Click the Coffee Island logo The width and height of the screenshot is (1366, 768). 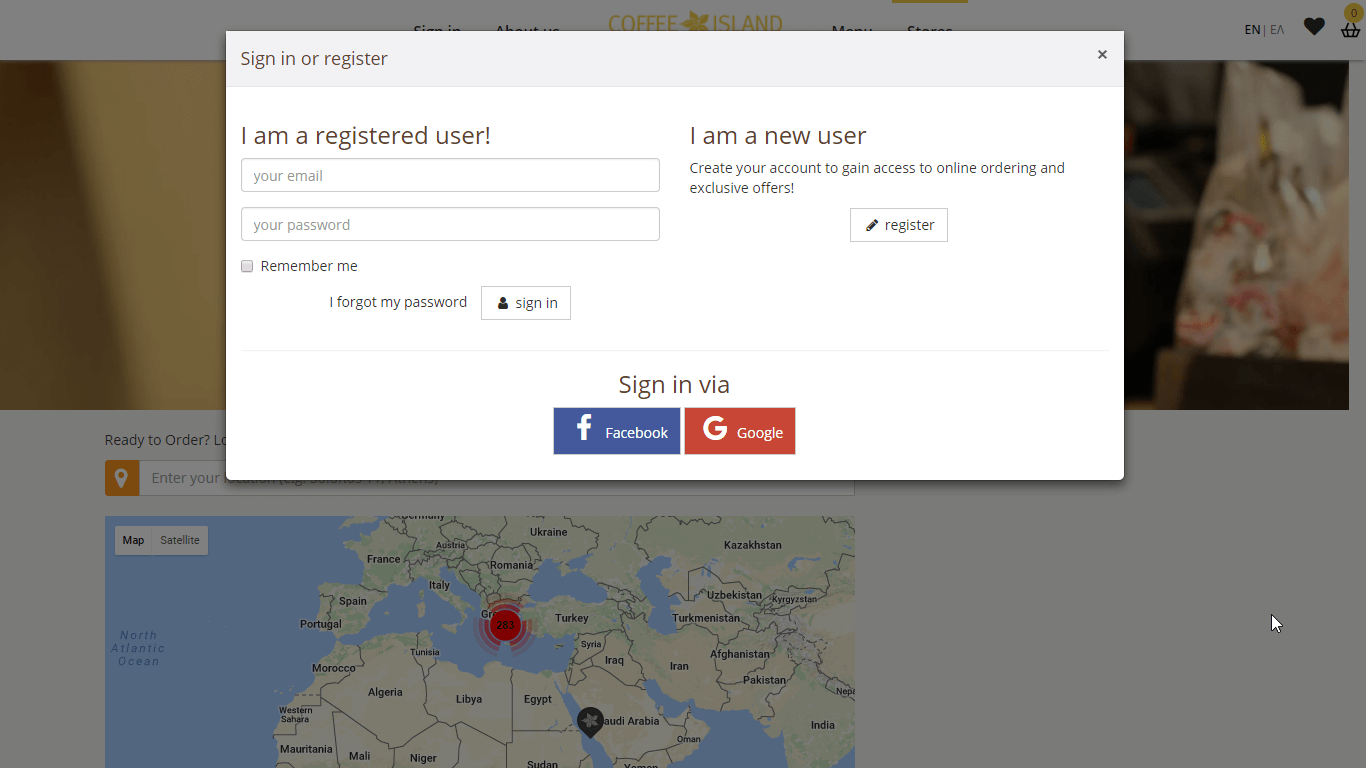pyautogui.click(x=696, y=22)
